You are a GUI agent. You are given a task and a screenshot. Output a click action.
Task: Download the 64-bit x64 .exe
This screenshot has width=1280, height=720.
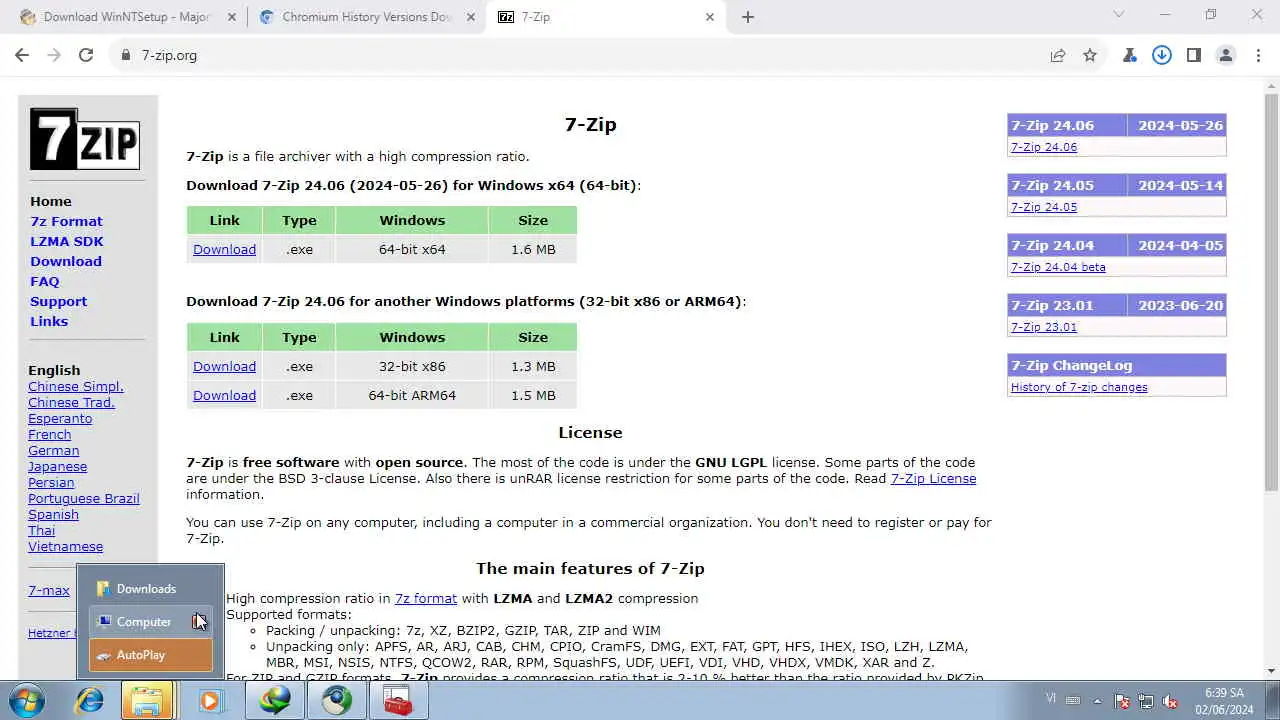224,249
